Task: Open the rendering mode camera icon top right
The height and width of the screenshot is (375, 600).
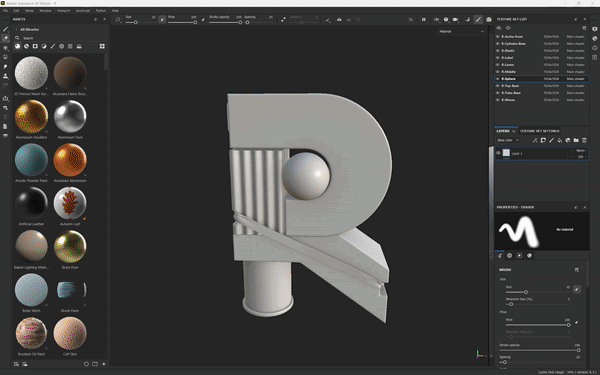Action: 489,19
